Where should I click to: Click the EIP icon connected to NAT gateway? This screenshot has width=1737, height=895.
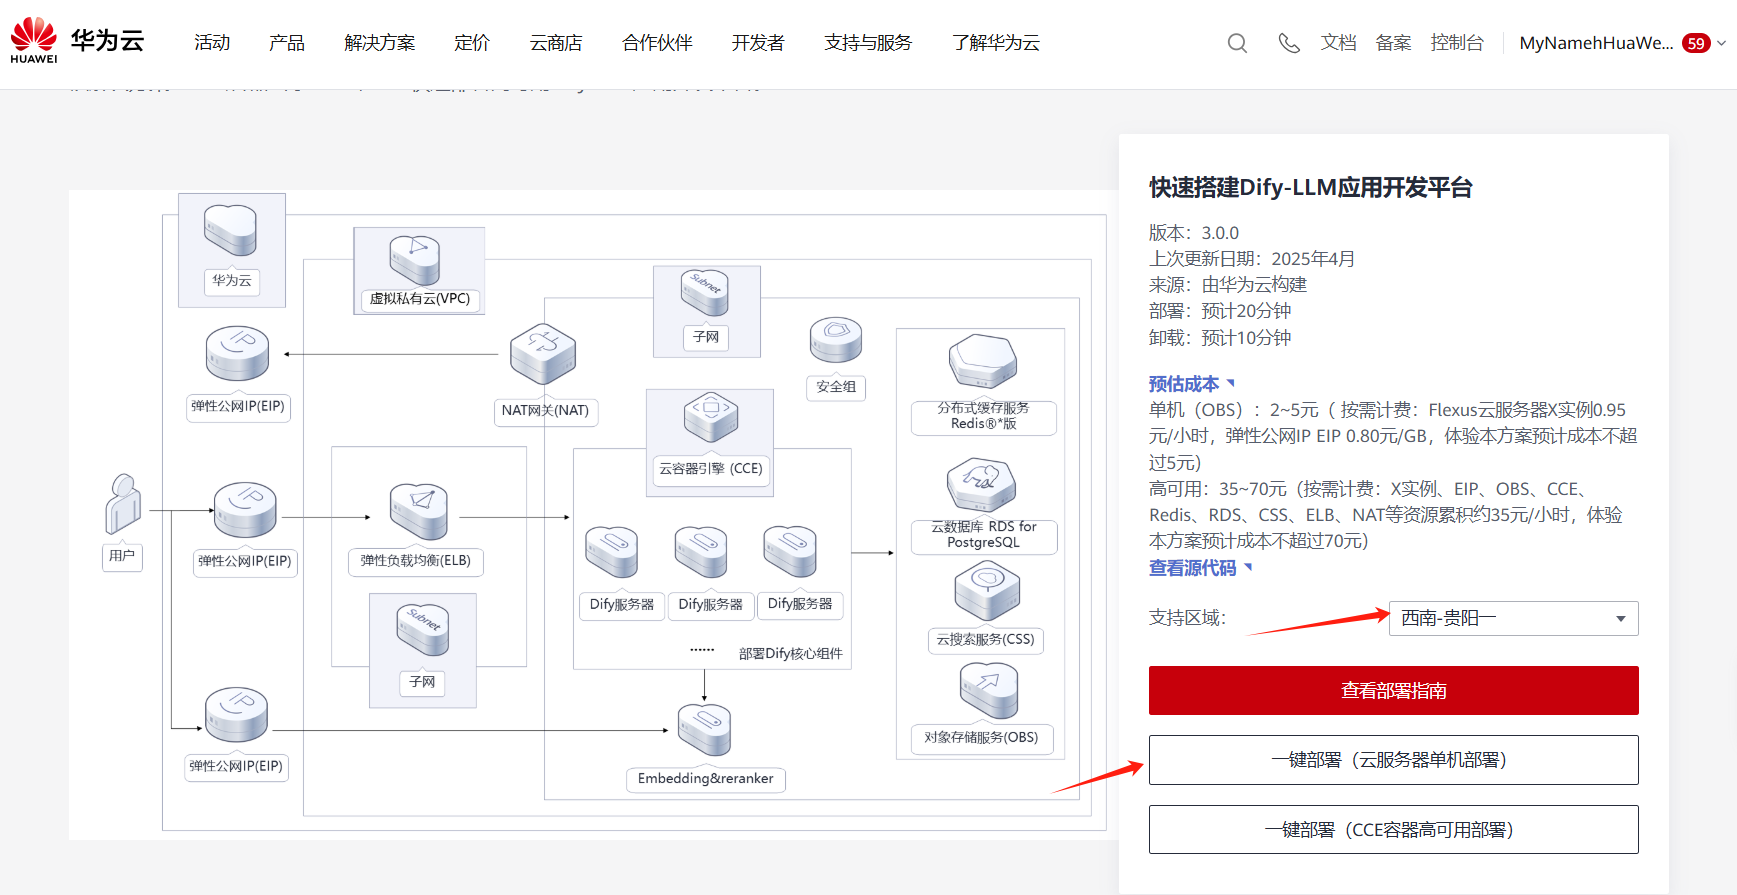[237, 354]
